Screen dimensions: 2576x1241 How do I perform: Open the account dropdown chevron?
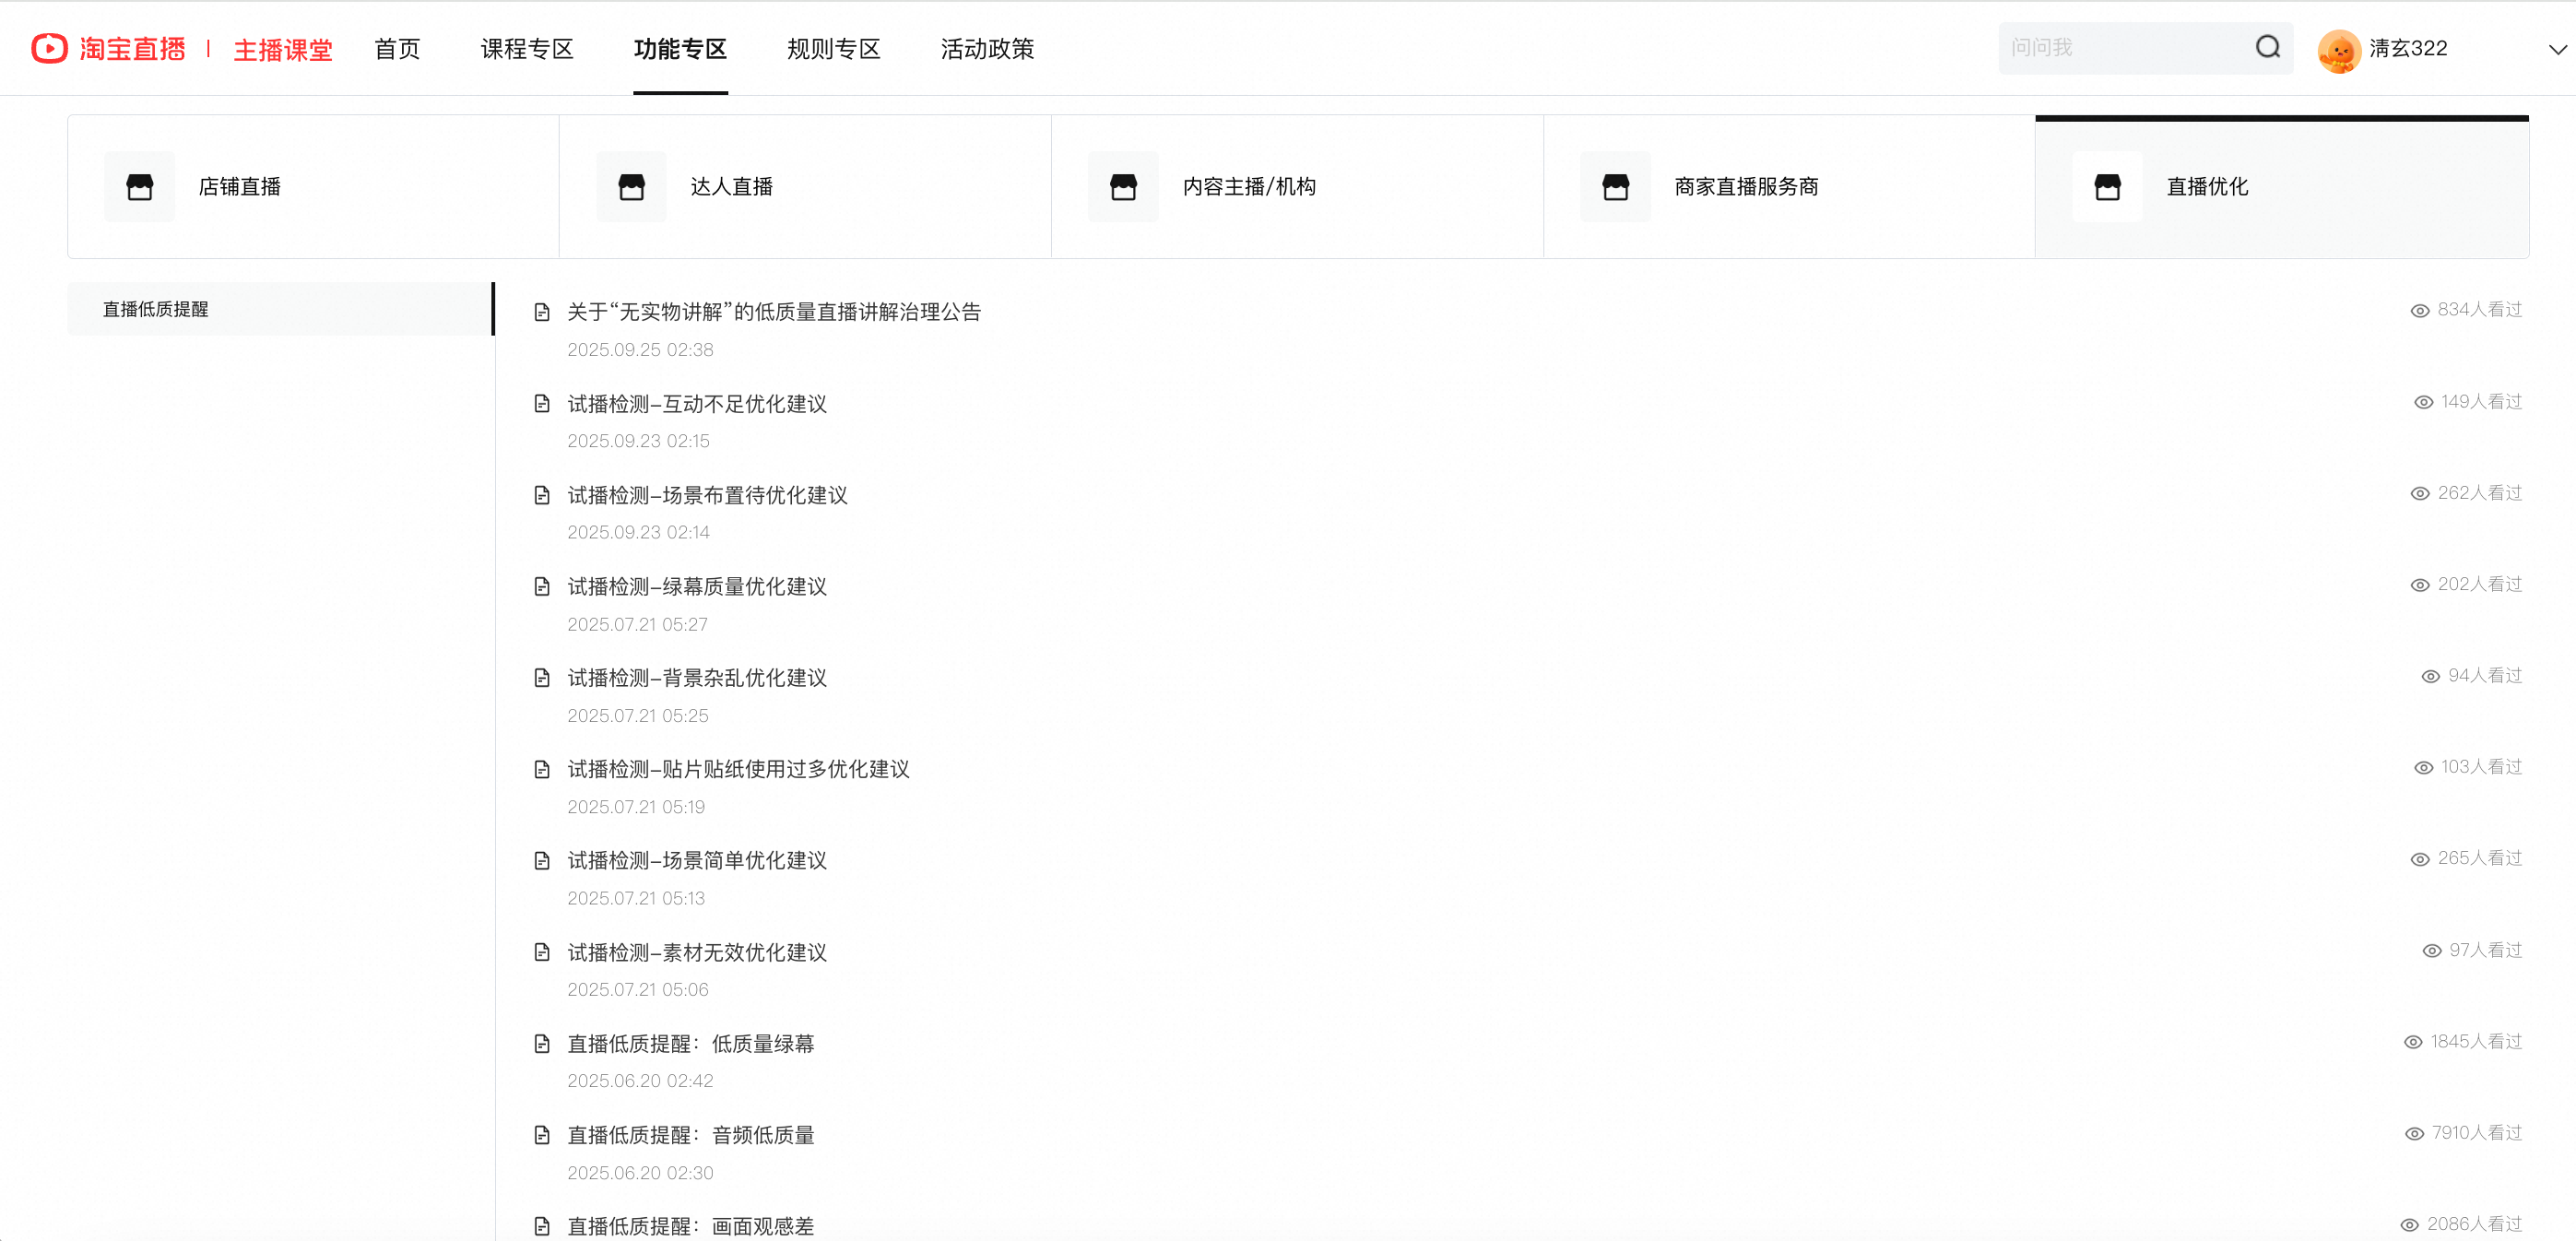[2557, 49]
